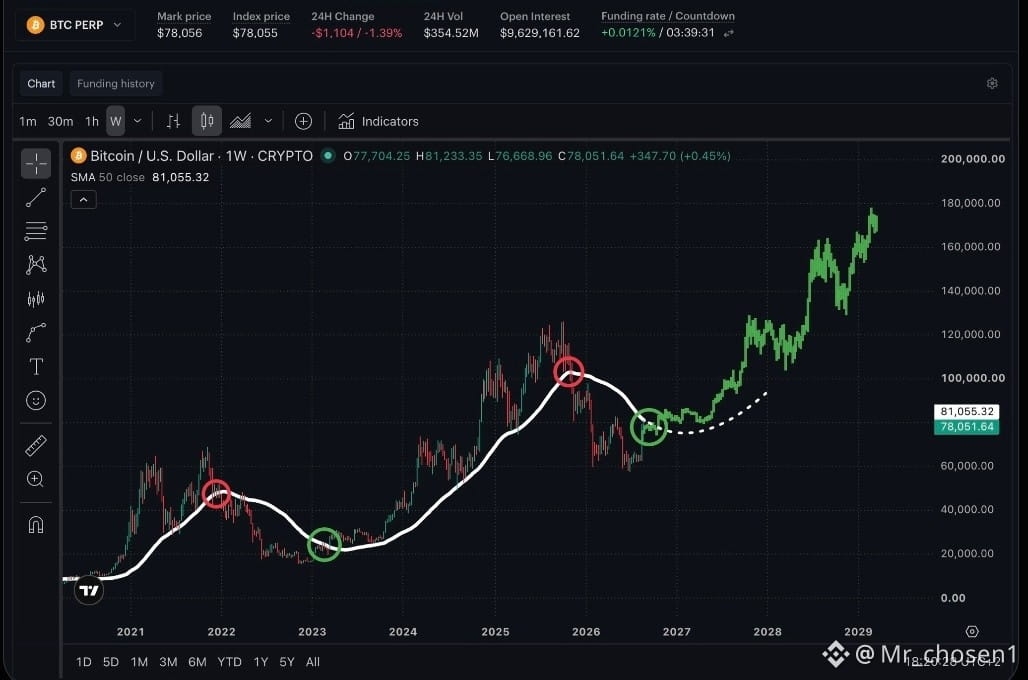
Task: Select the XABCD pattern tool
Action: (36, 265)
